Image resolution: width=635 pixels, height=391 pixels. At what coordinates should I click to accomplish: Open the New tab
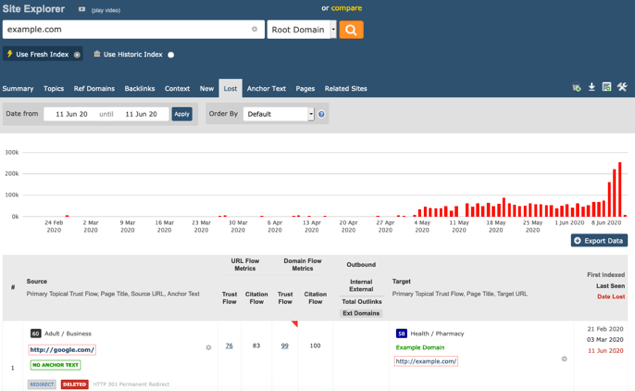point(207,88)
